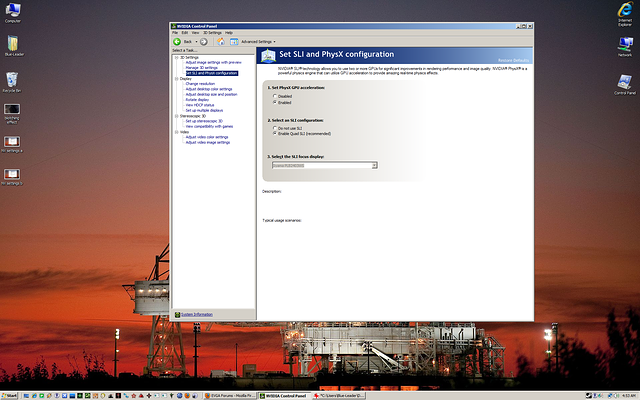Click the Back arrow toolbar button
This screenshot has width=640, height=400.
[181, 41]
